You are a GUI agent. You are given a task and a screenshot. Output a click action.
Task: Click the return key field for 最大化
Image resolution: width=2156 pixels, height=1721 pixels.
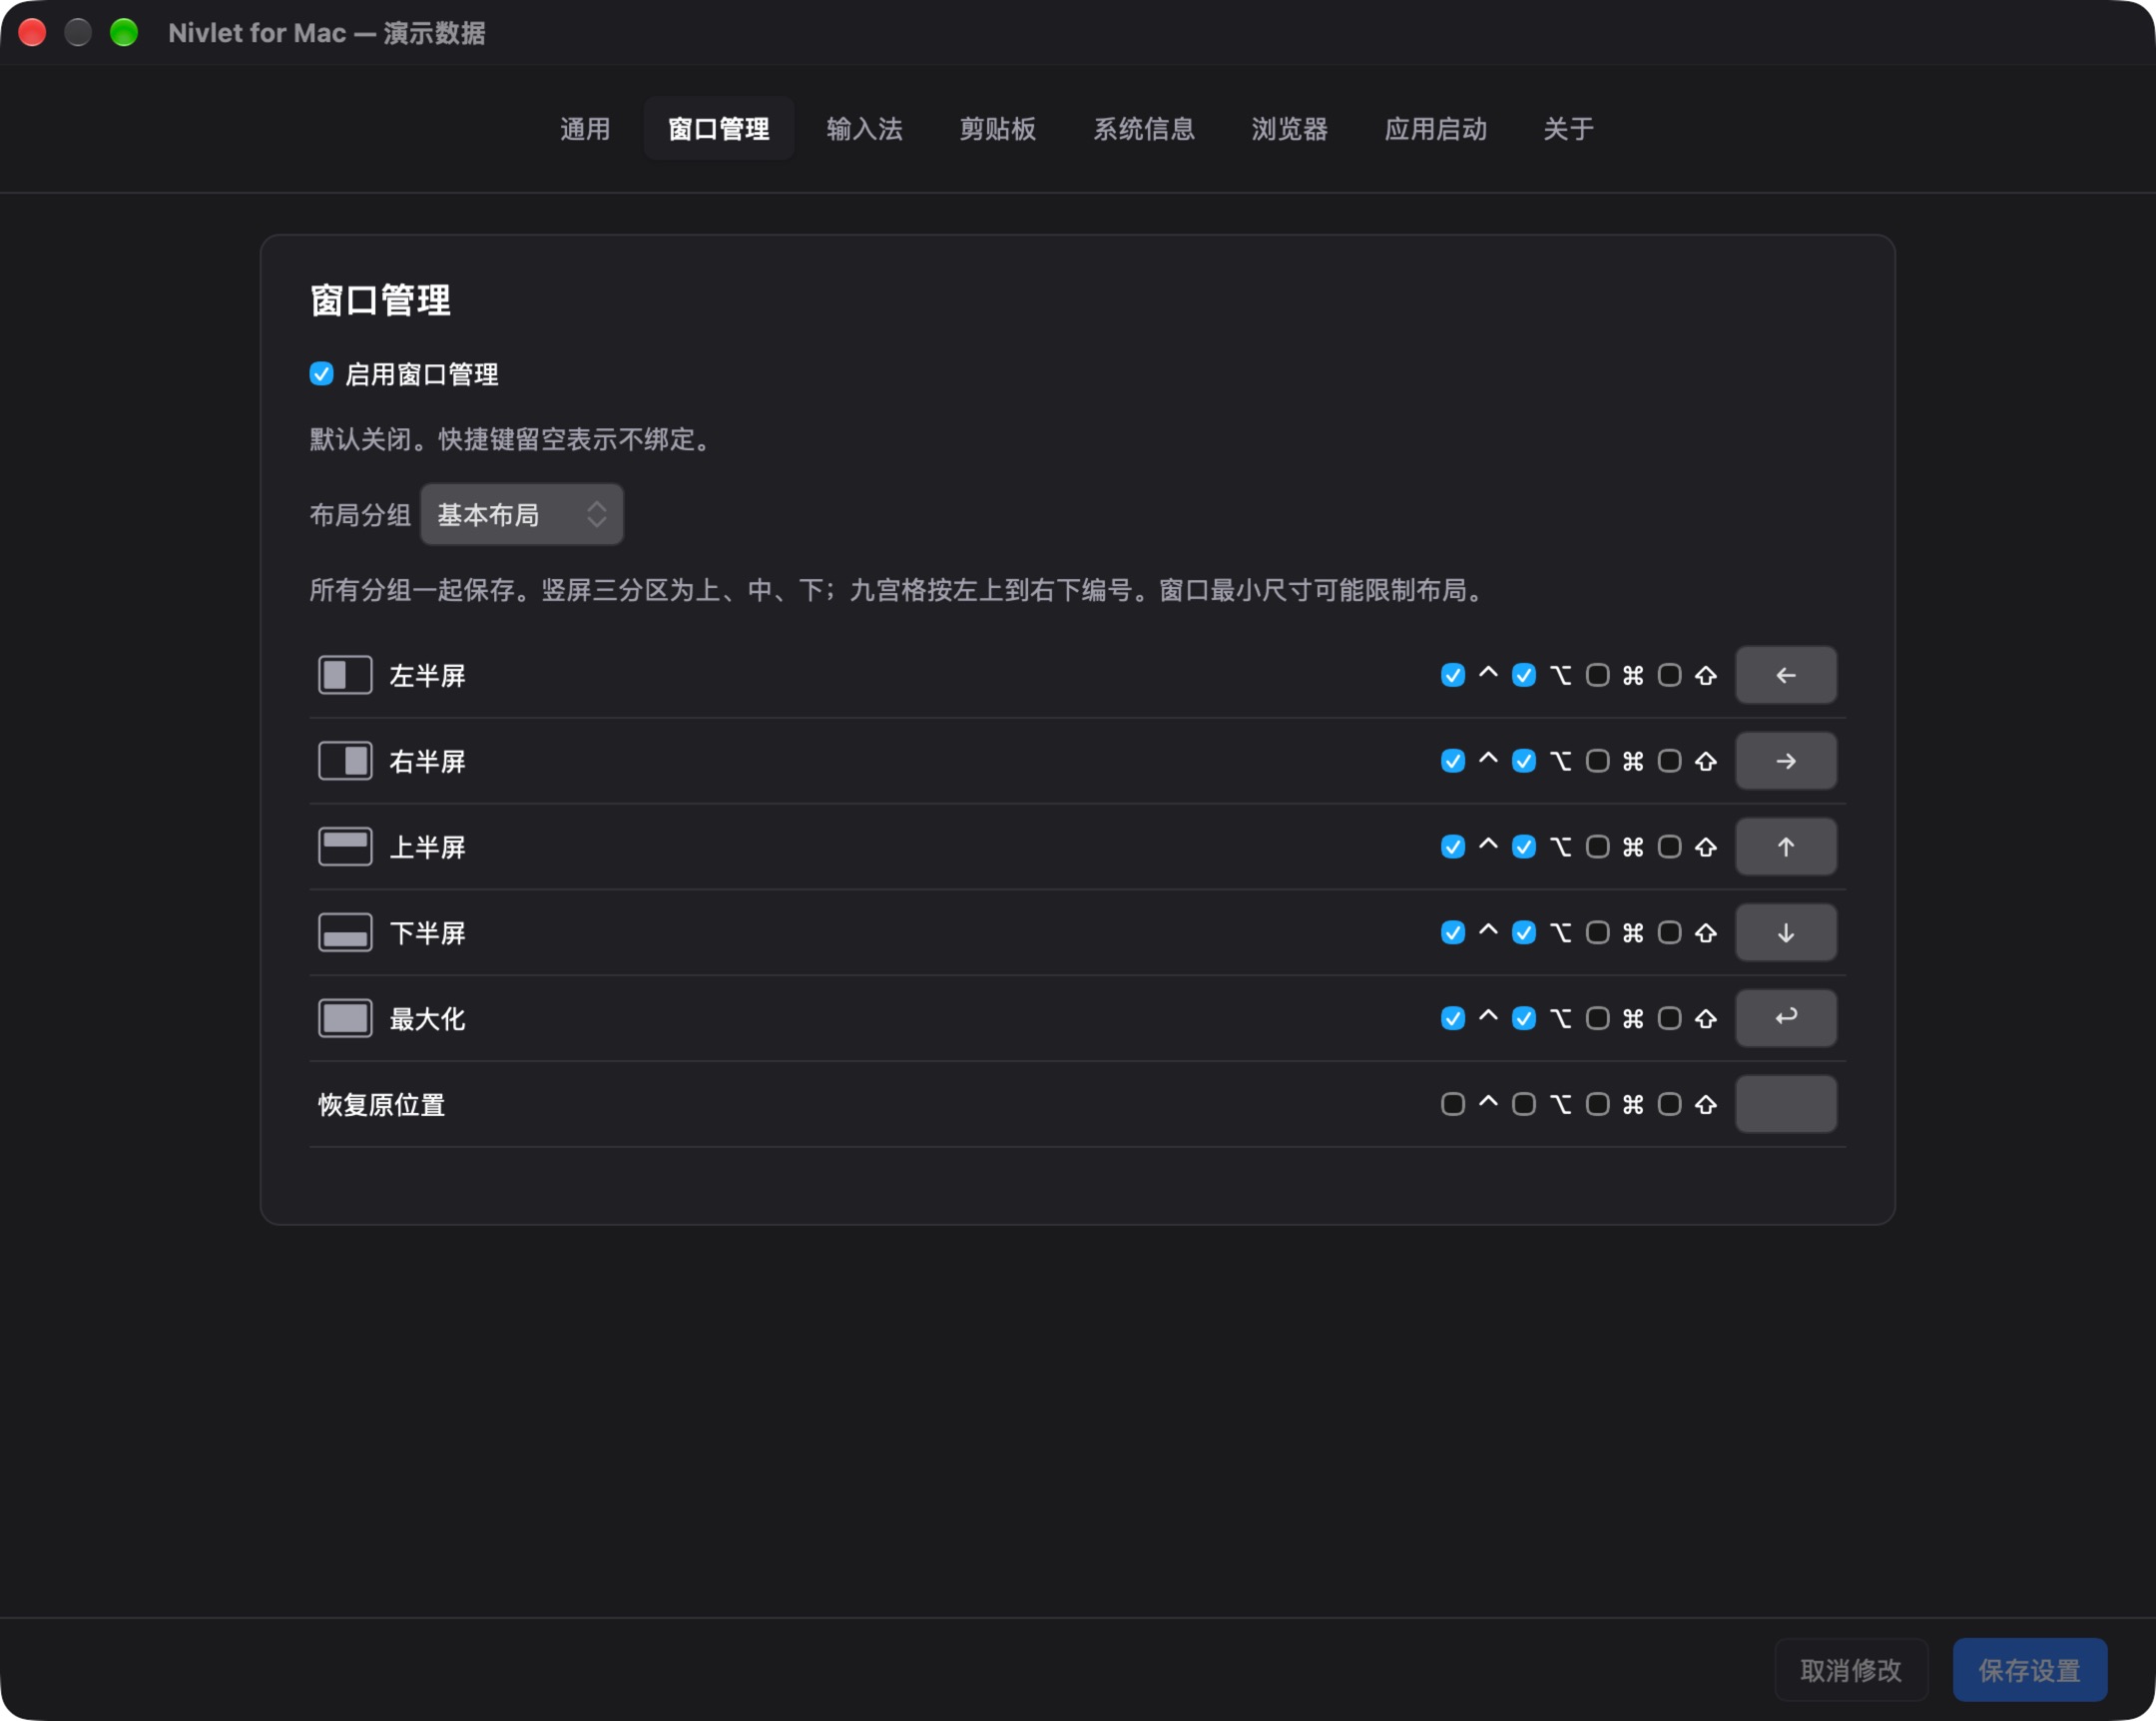click(1785, 1018)
